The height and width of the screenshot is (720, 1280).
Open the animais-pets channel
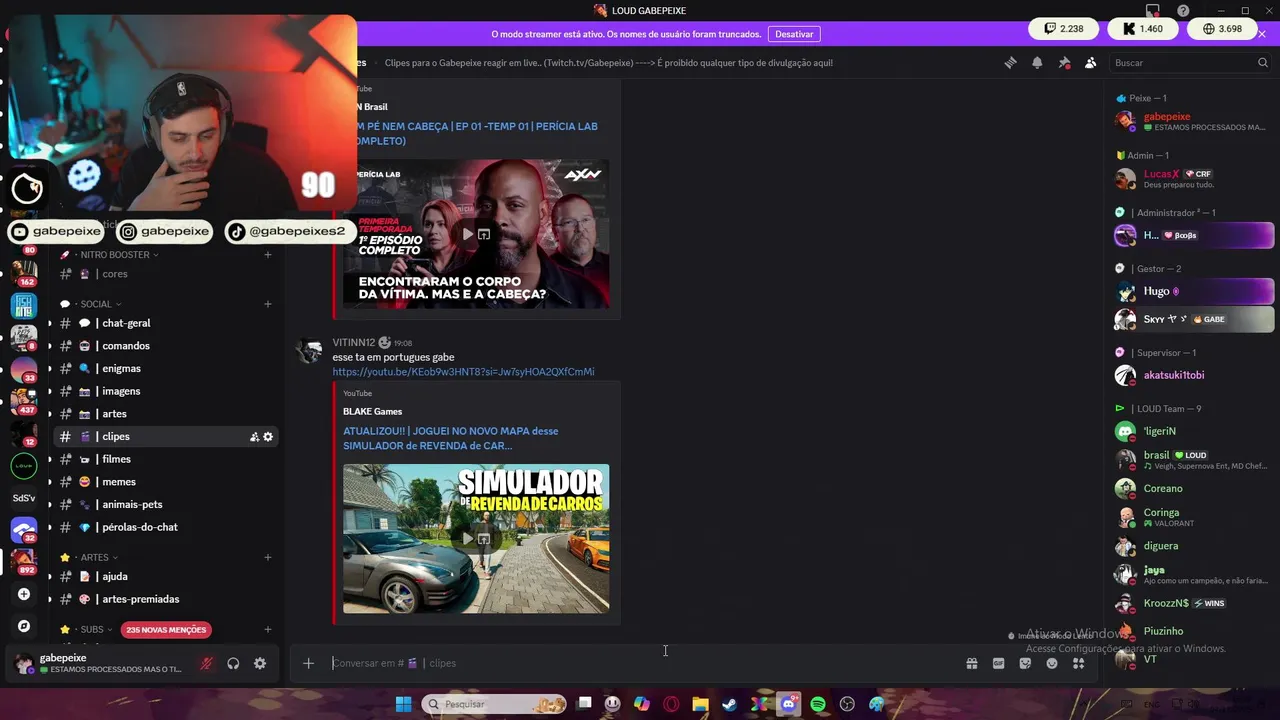pos(165,504)
